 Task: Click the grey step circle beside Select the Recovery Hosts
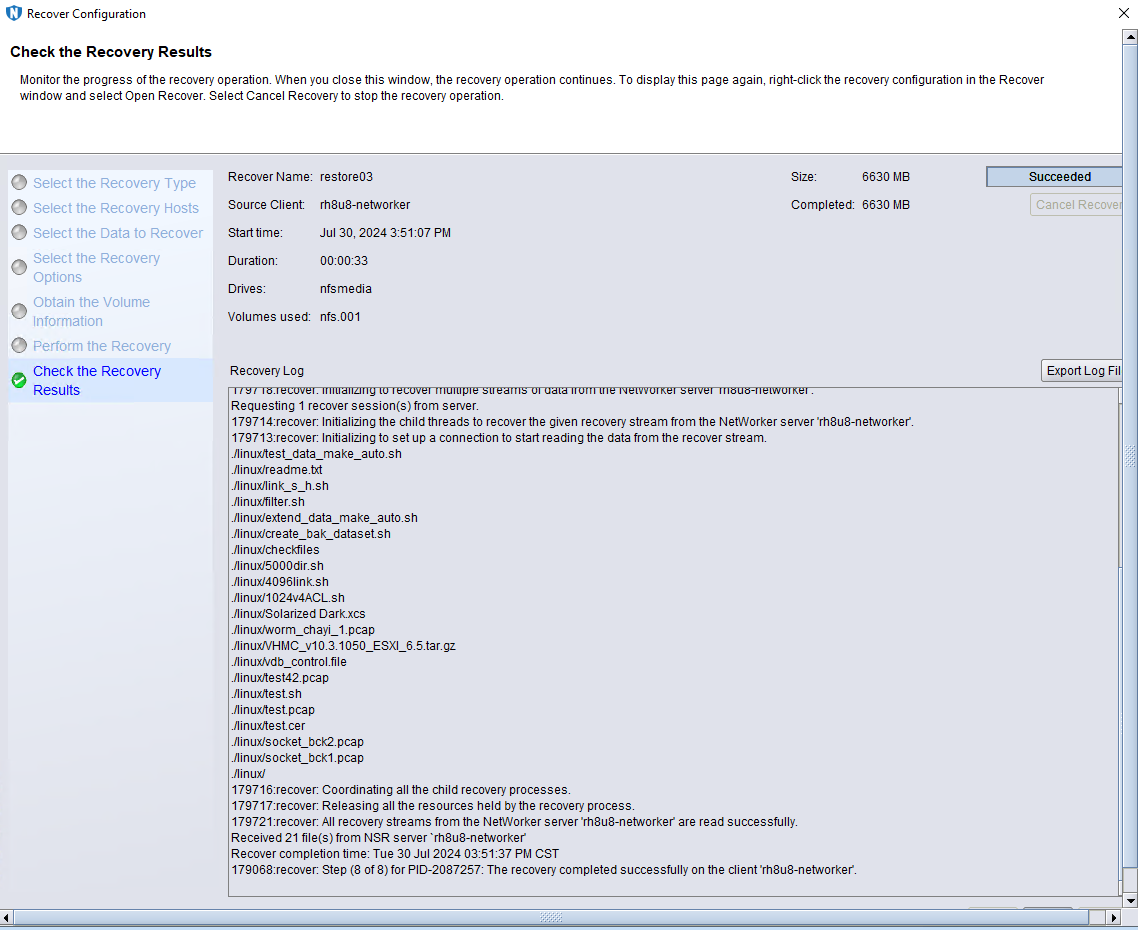[x=20, y=208]
